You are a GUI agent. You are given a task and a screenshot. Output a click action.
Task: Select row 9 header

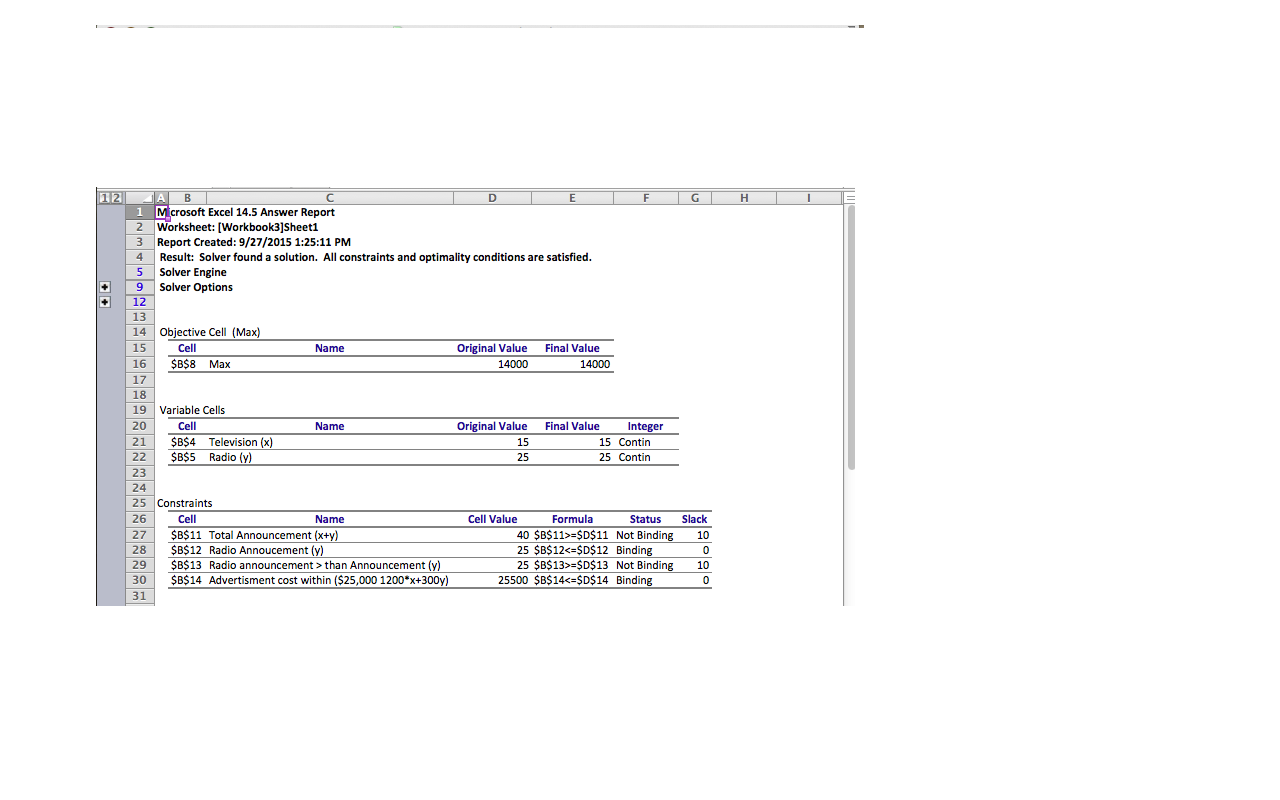(x=140, y=287)
